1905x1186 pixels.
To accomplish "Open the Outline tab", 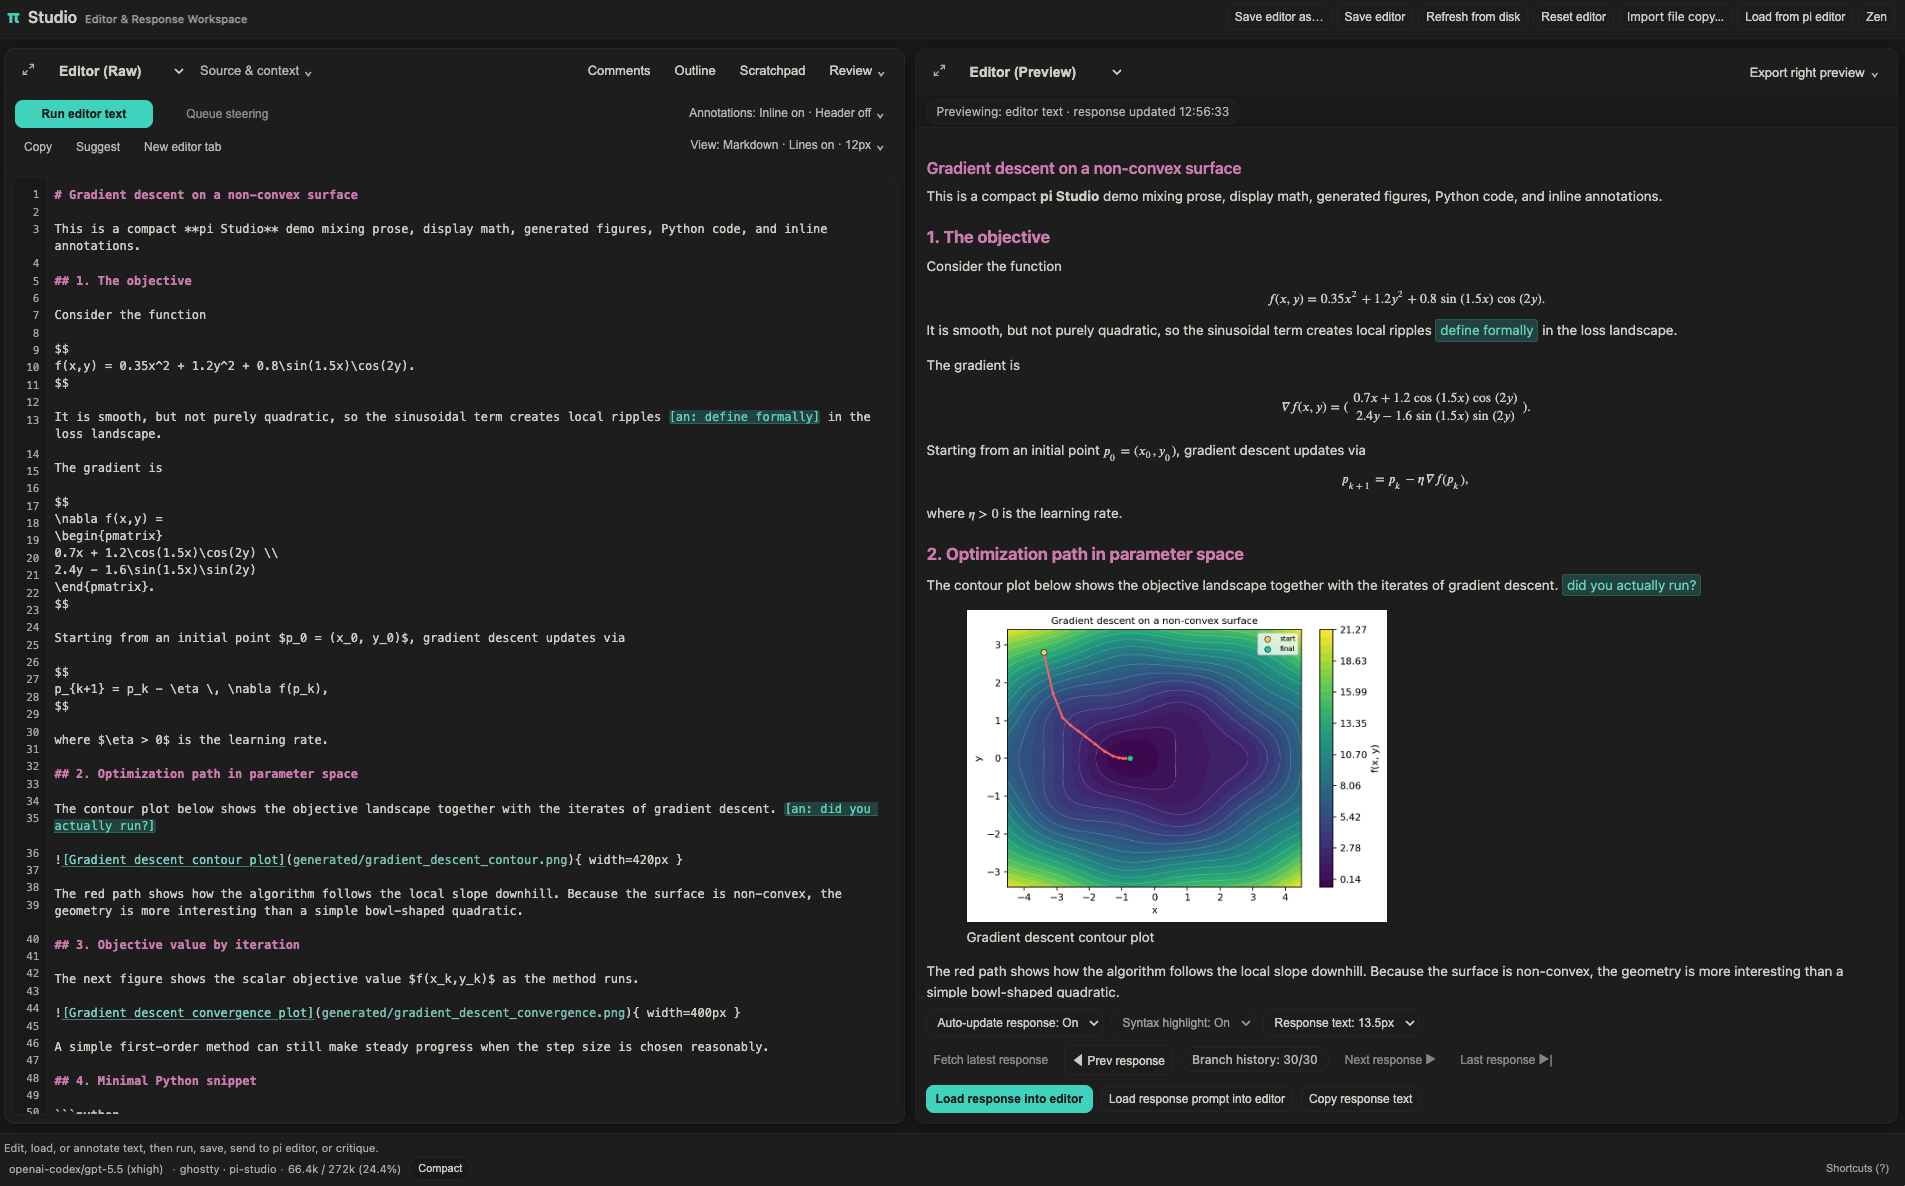I will 695,71.
